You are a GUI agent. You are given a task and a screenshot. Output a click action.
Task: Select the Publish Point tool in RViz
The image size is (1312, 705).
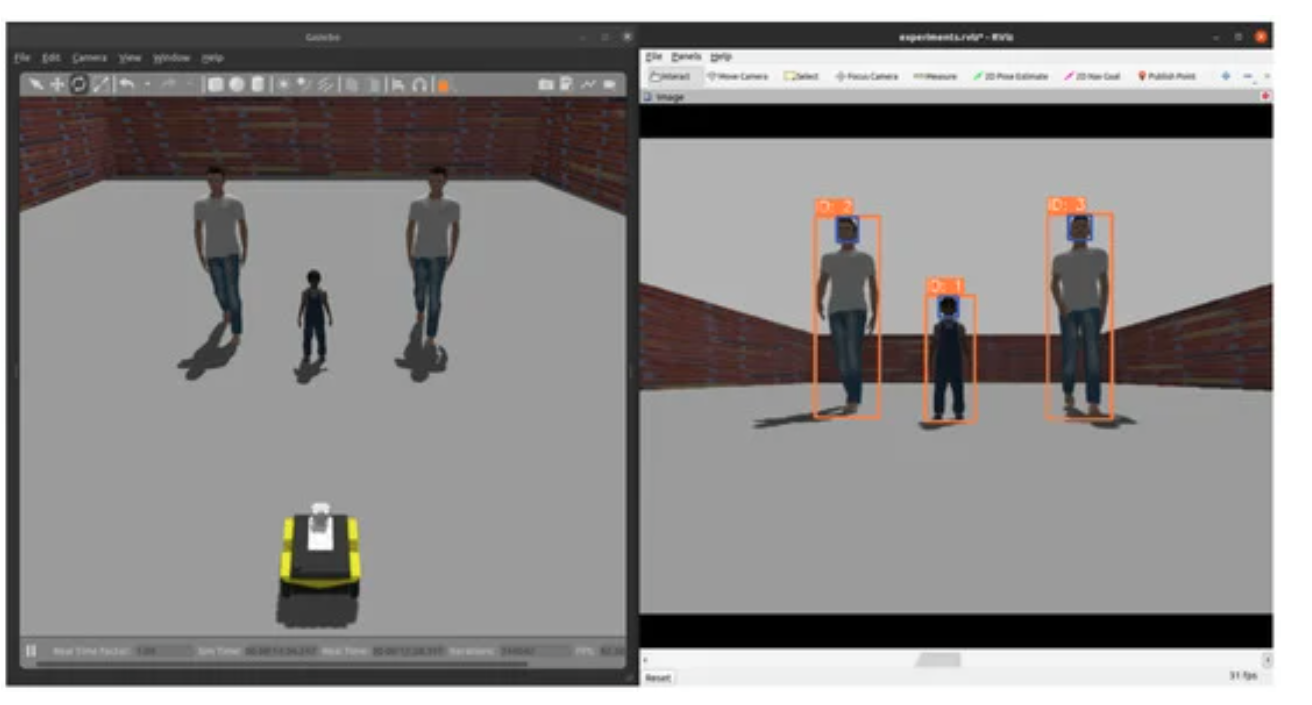pos(1167,76)
